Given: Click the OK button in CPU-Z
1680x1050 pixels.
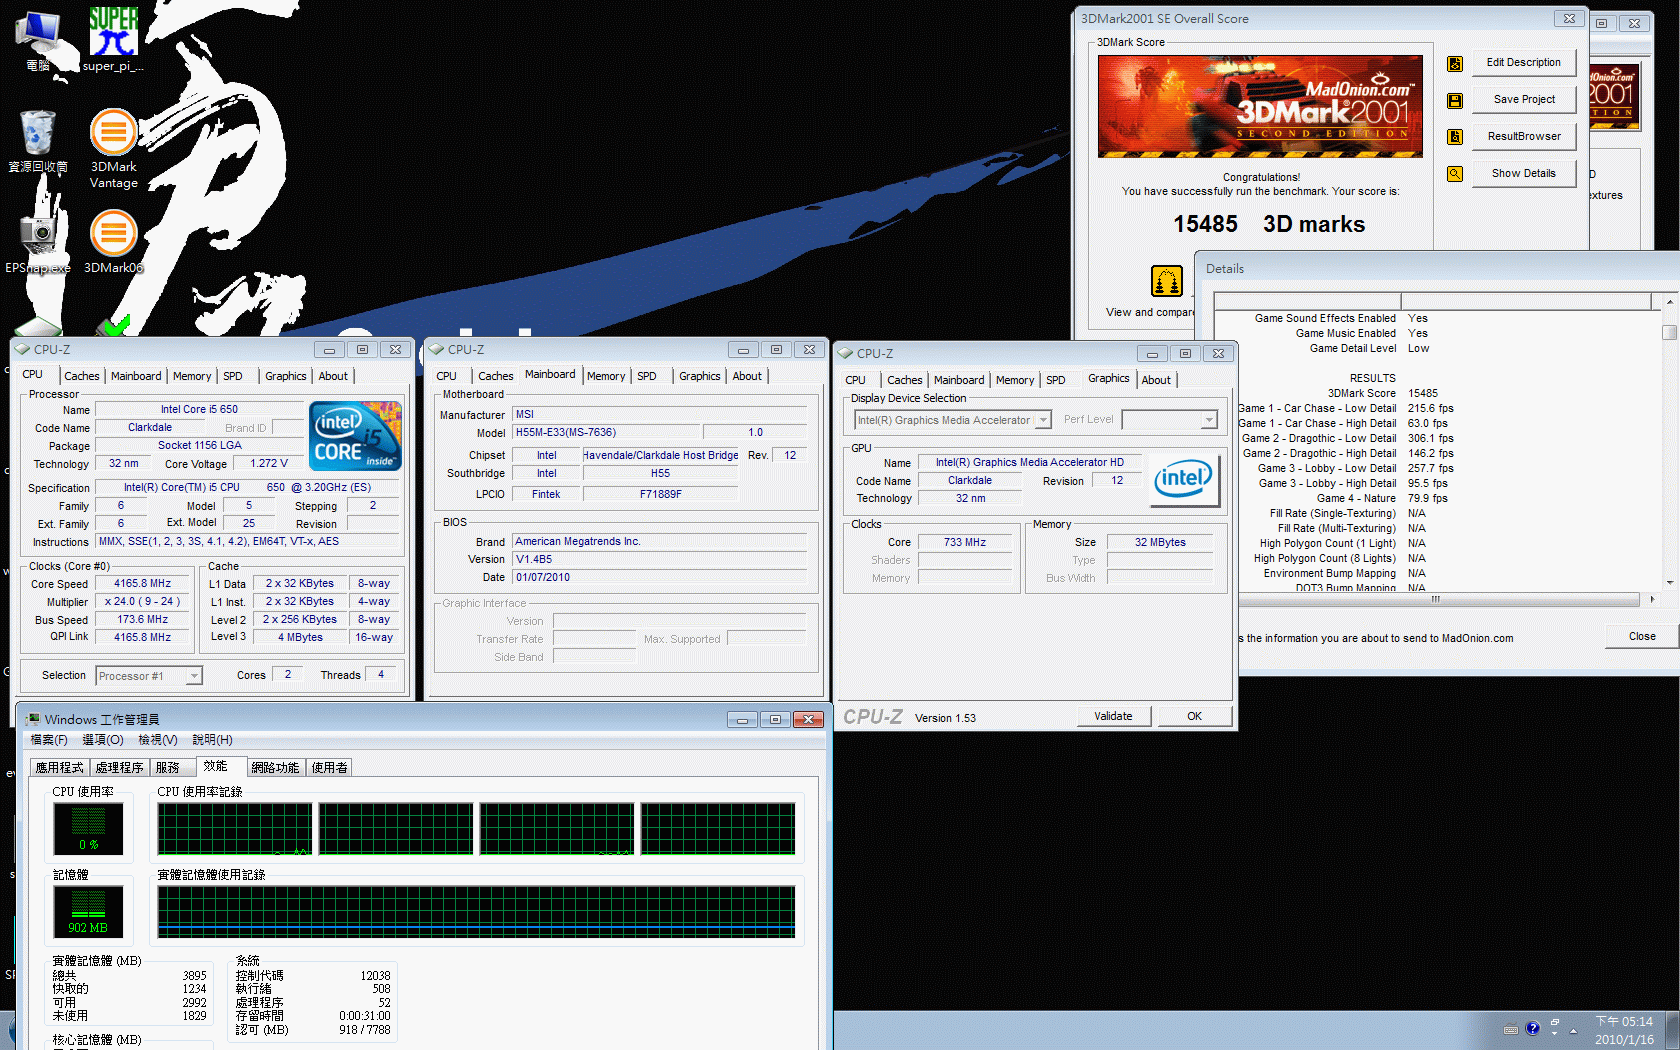Looking at the screenshot, I should 1194,717.
